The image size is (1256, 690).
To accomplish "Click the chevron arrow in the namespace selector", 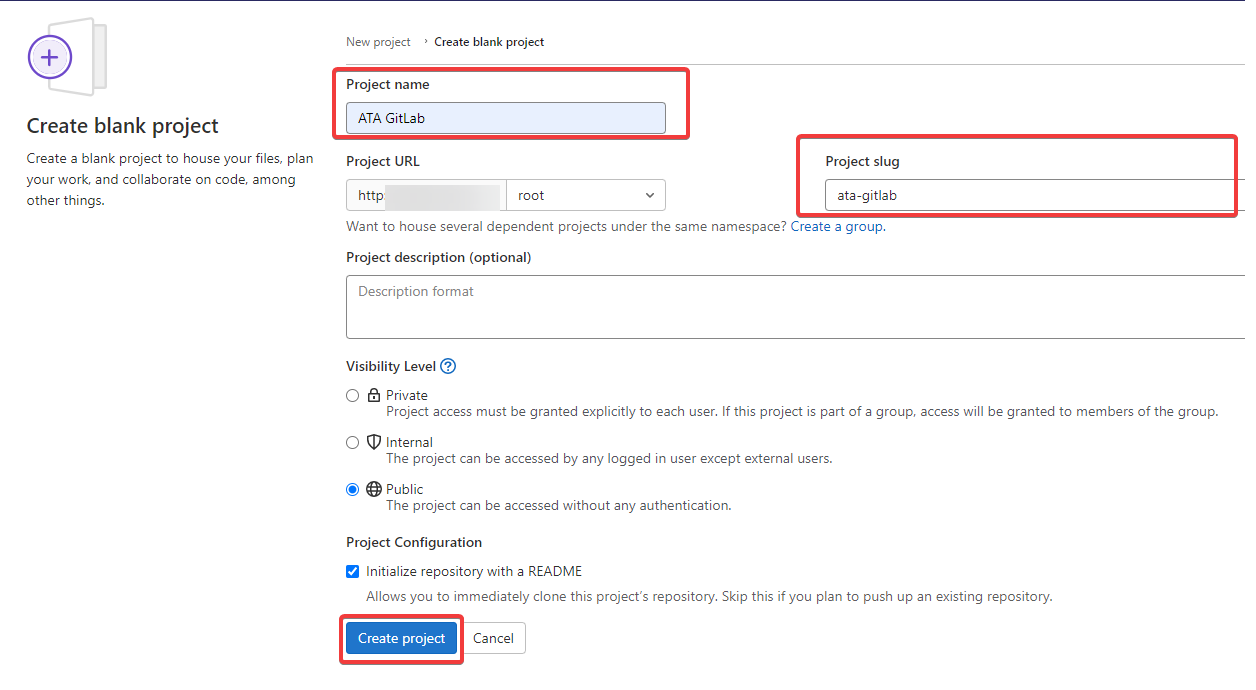I will point(650,195).
